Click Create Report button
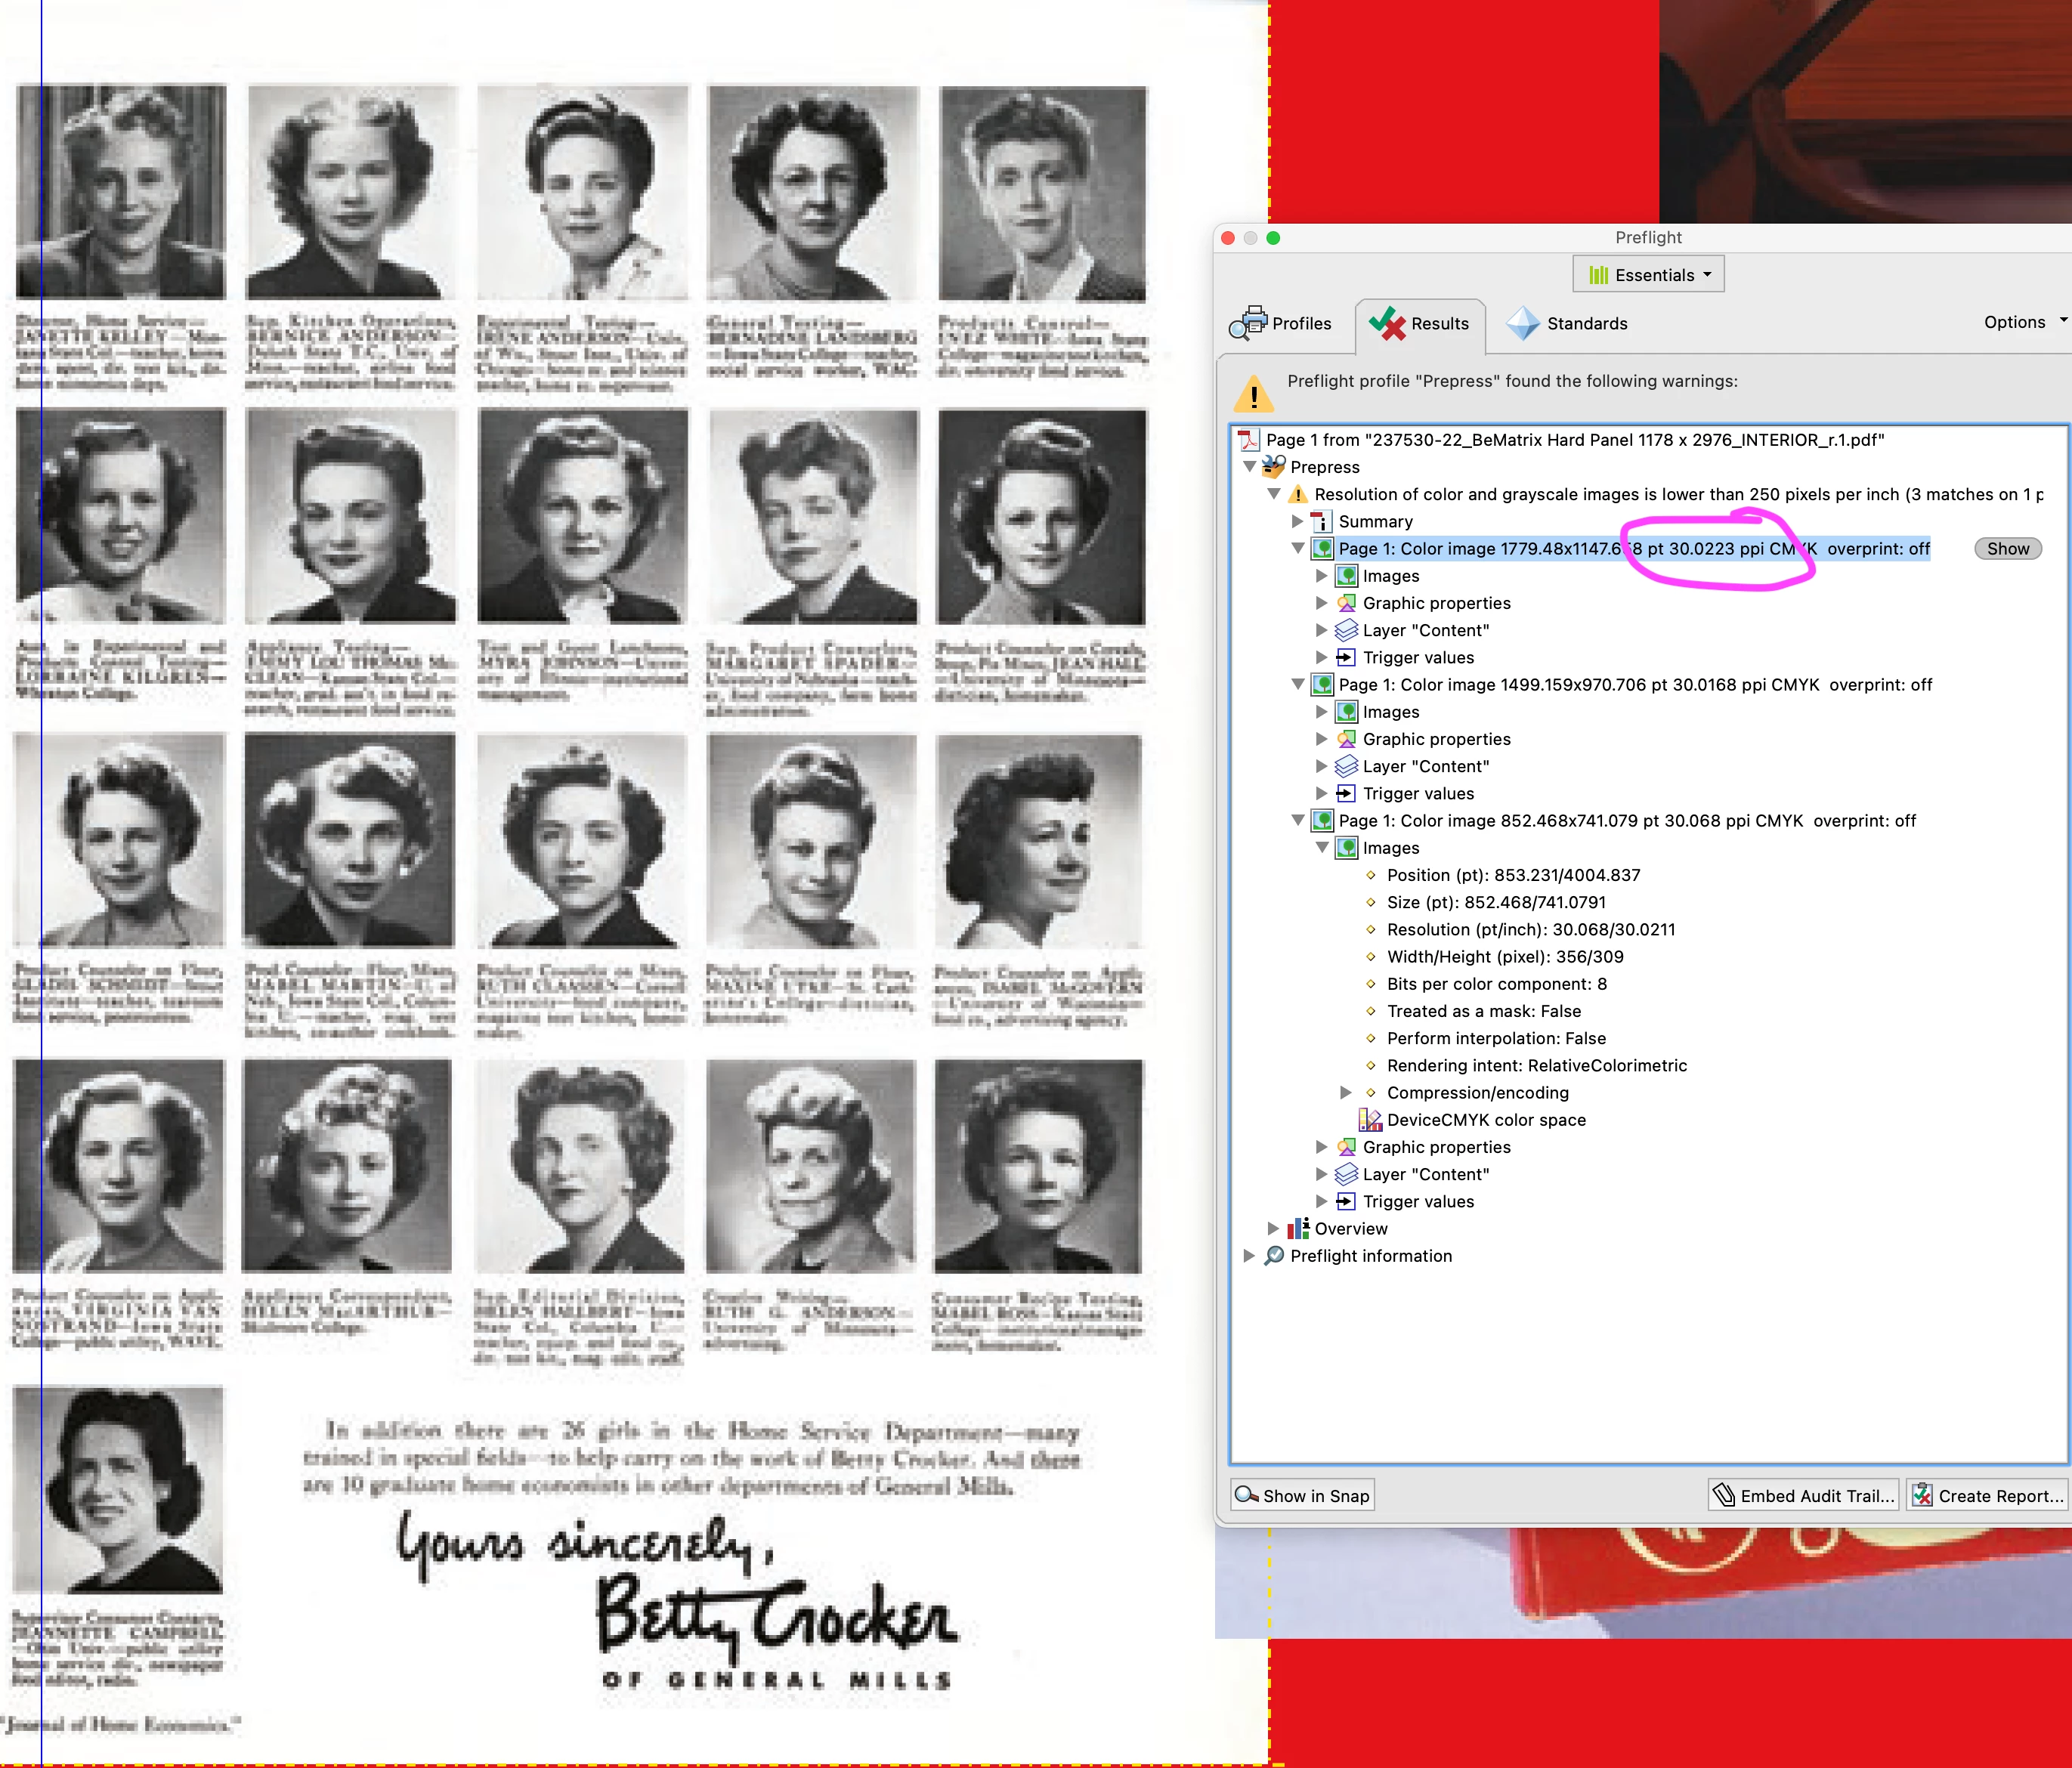 point(1987,1496)
